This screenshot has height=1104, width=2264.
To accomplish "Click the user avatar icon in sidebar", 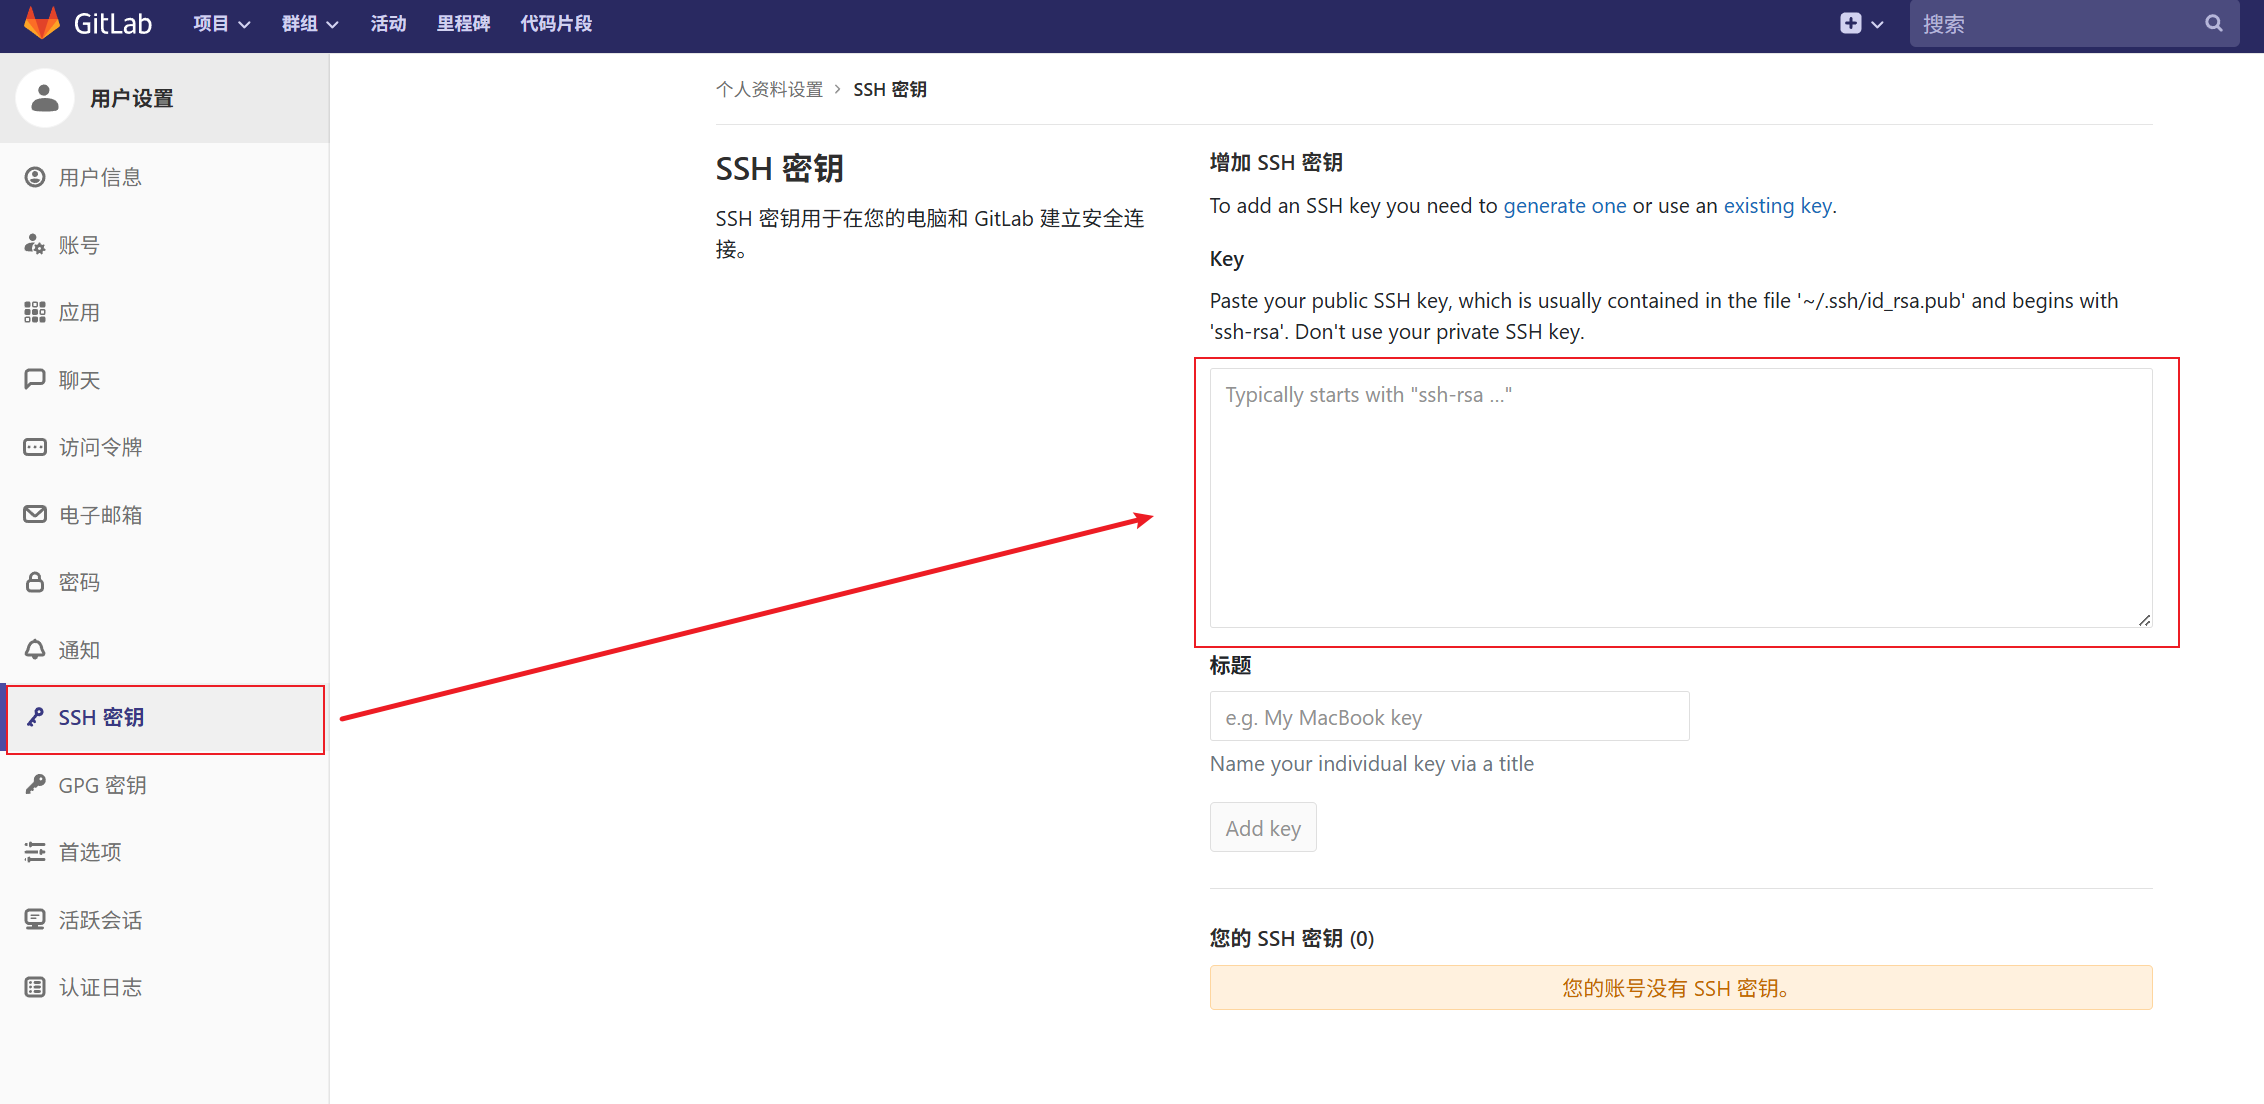I will click(45, 98).
